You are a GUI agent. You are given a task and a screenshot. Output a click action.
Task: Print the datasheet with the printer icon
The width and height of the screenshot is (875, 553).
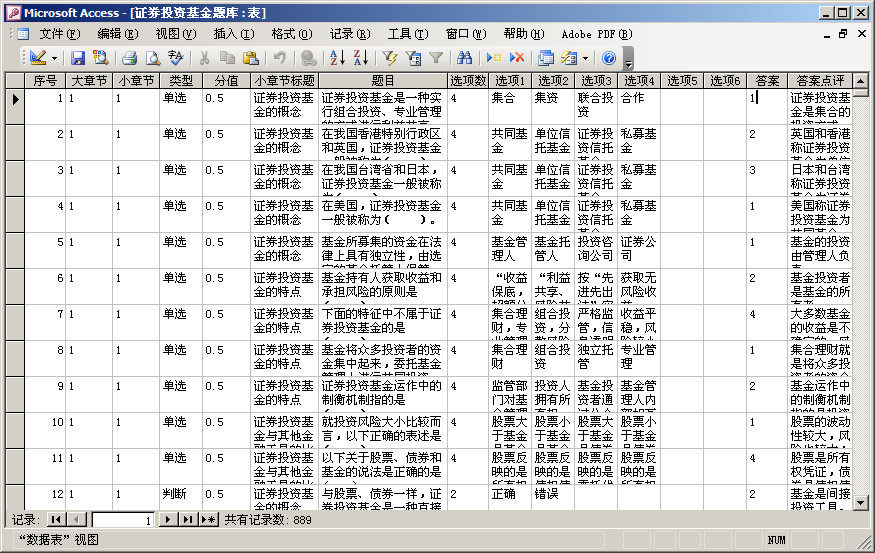coord(129,57)
